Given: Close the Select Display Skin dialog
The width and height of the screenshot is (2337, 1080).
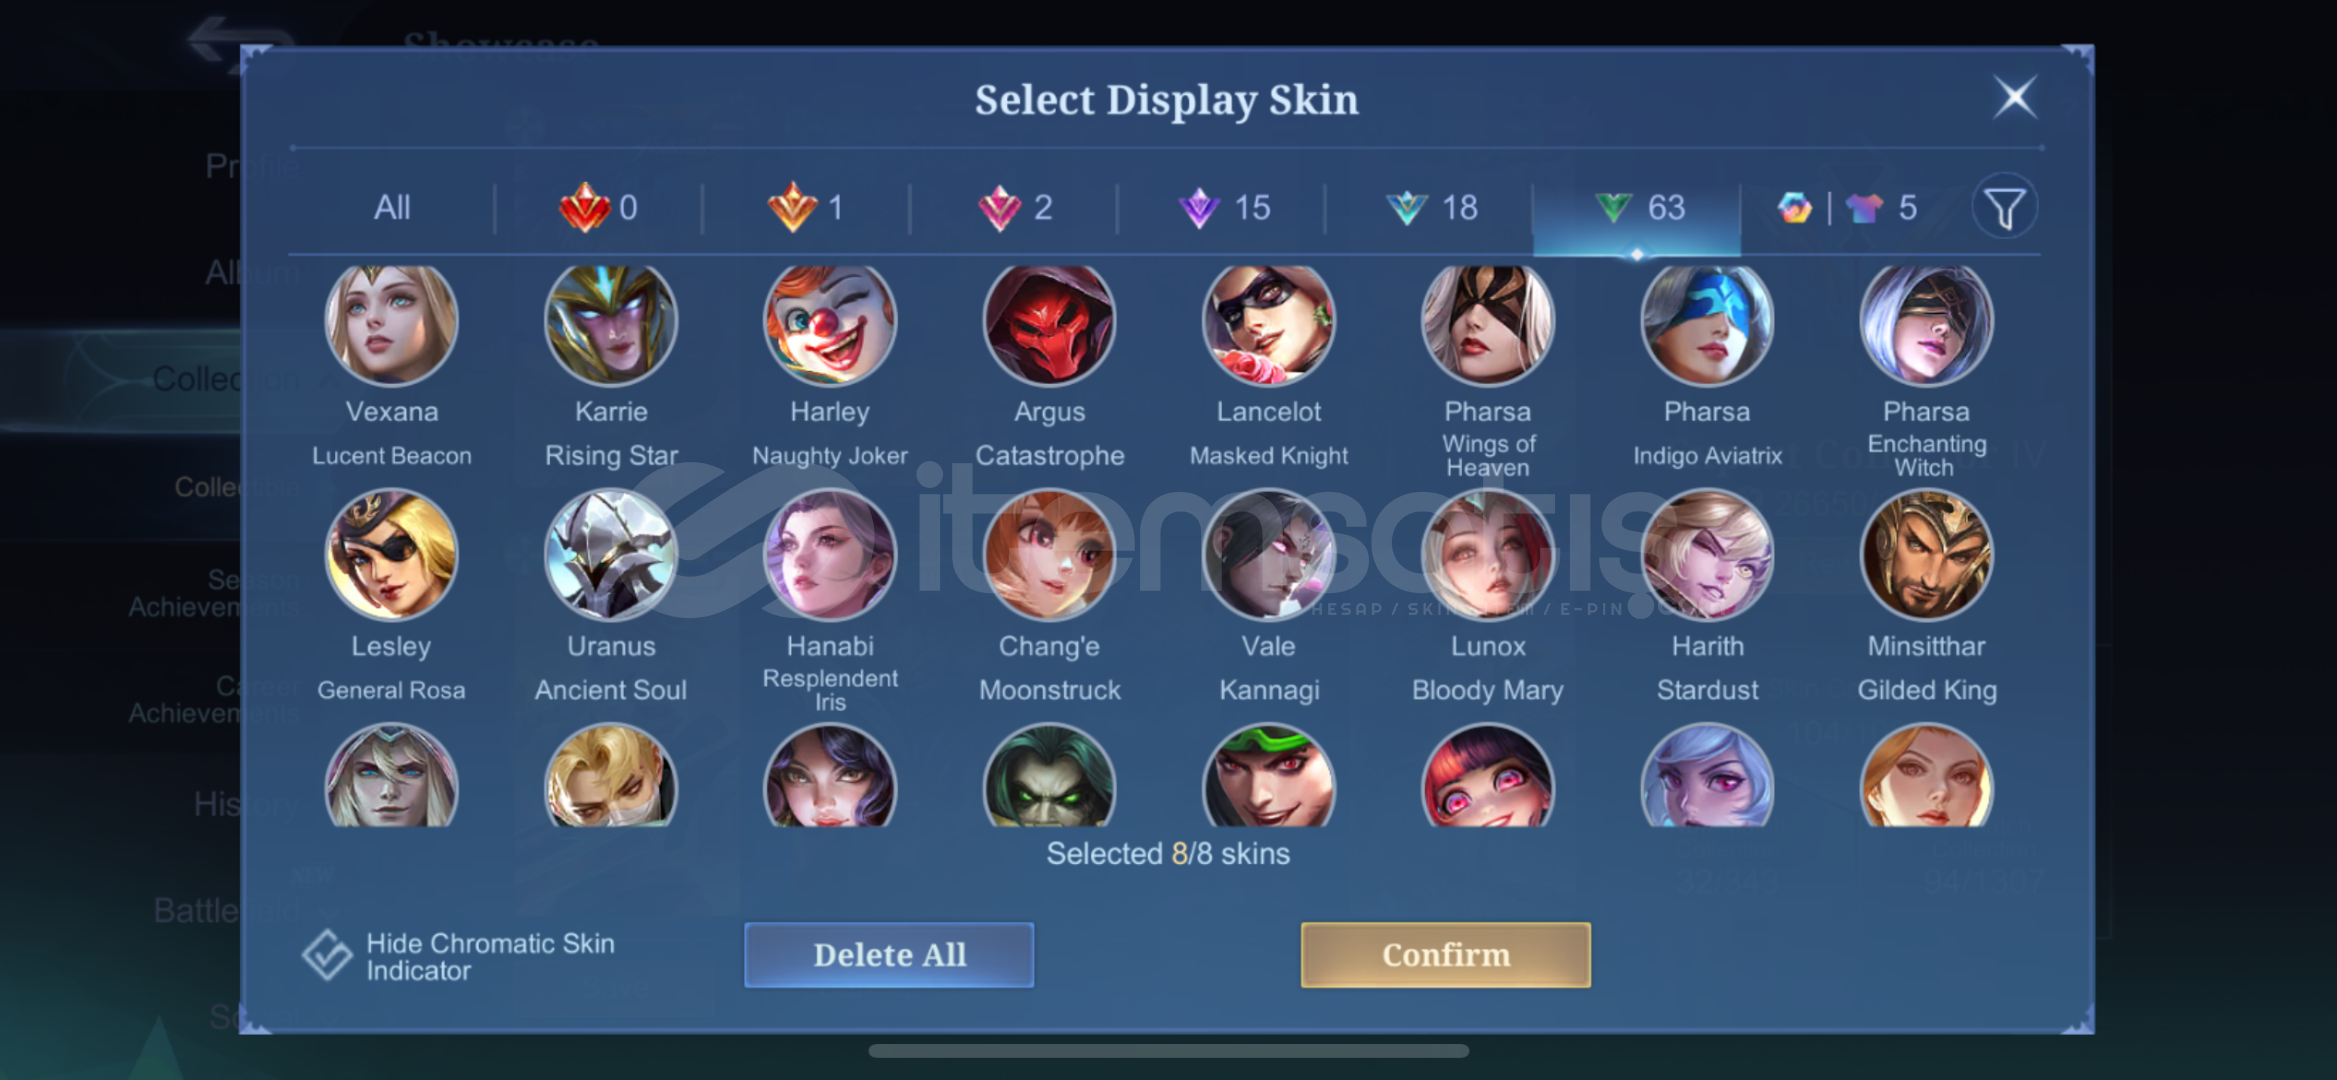Looking at the screenshot, I should [2014, 98].
